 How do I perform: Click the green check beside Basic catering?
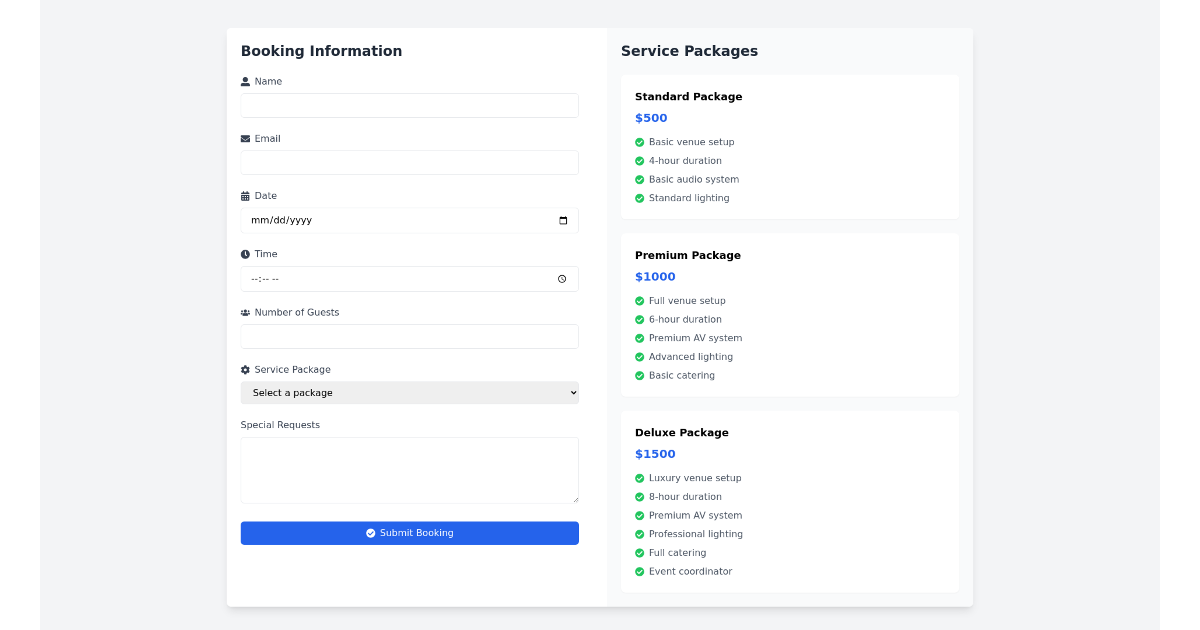(x=639, y=375)
